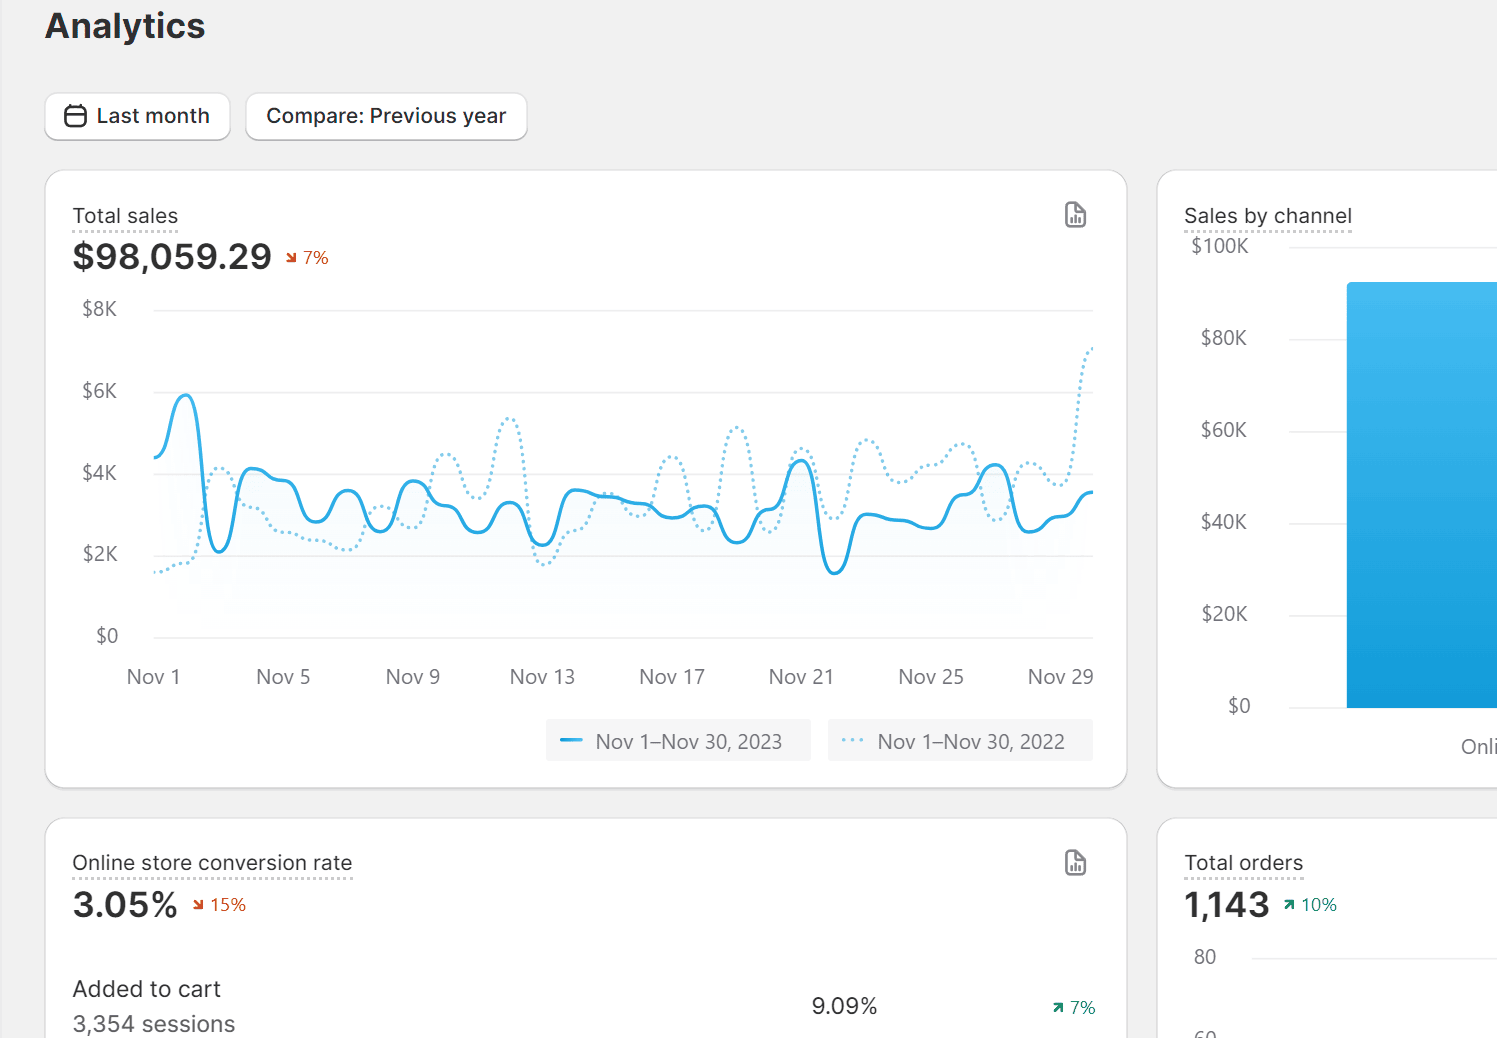This screenshot has height=1038, width=1497.
Task: Click the Analytics page heading
Action: point(125,26)
